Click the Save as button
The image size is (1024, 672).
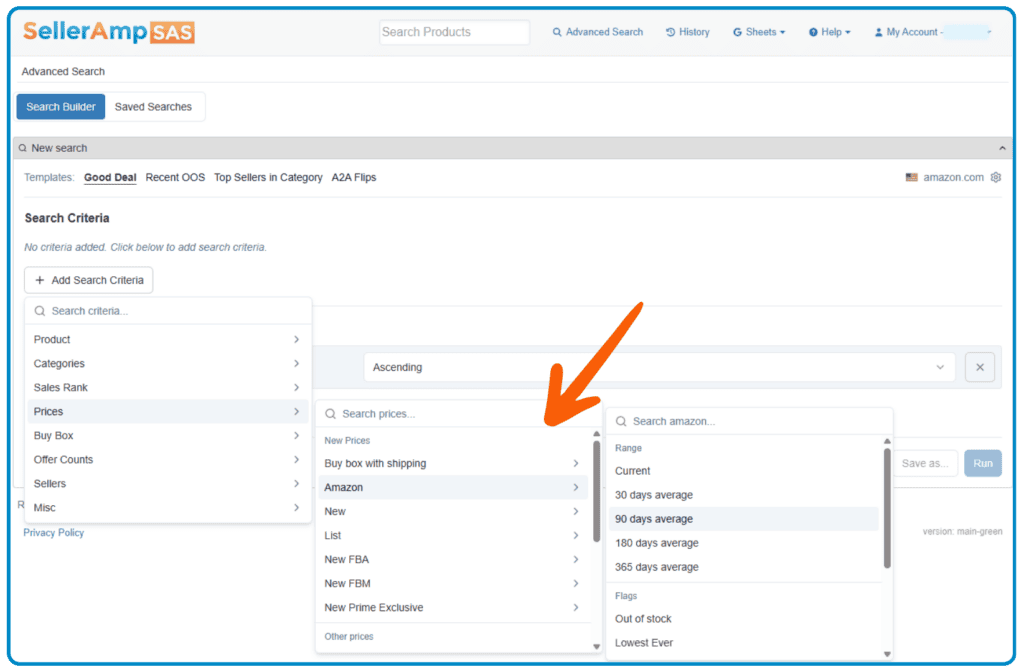(925, 464)
